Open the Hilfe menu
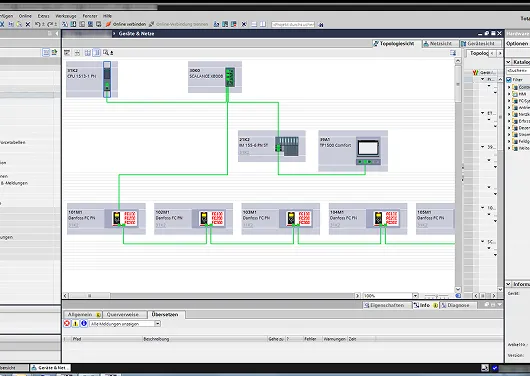 (x=107, y=16)
